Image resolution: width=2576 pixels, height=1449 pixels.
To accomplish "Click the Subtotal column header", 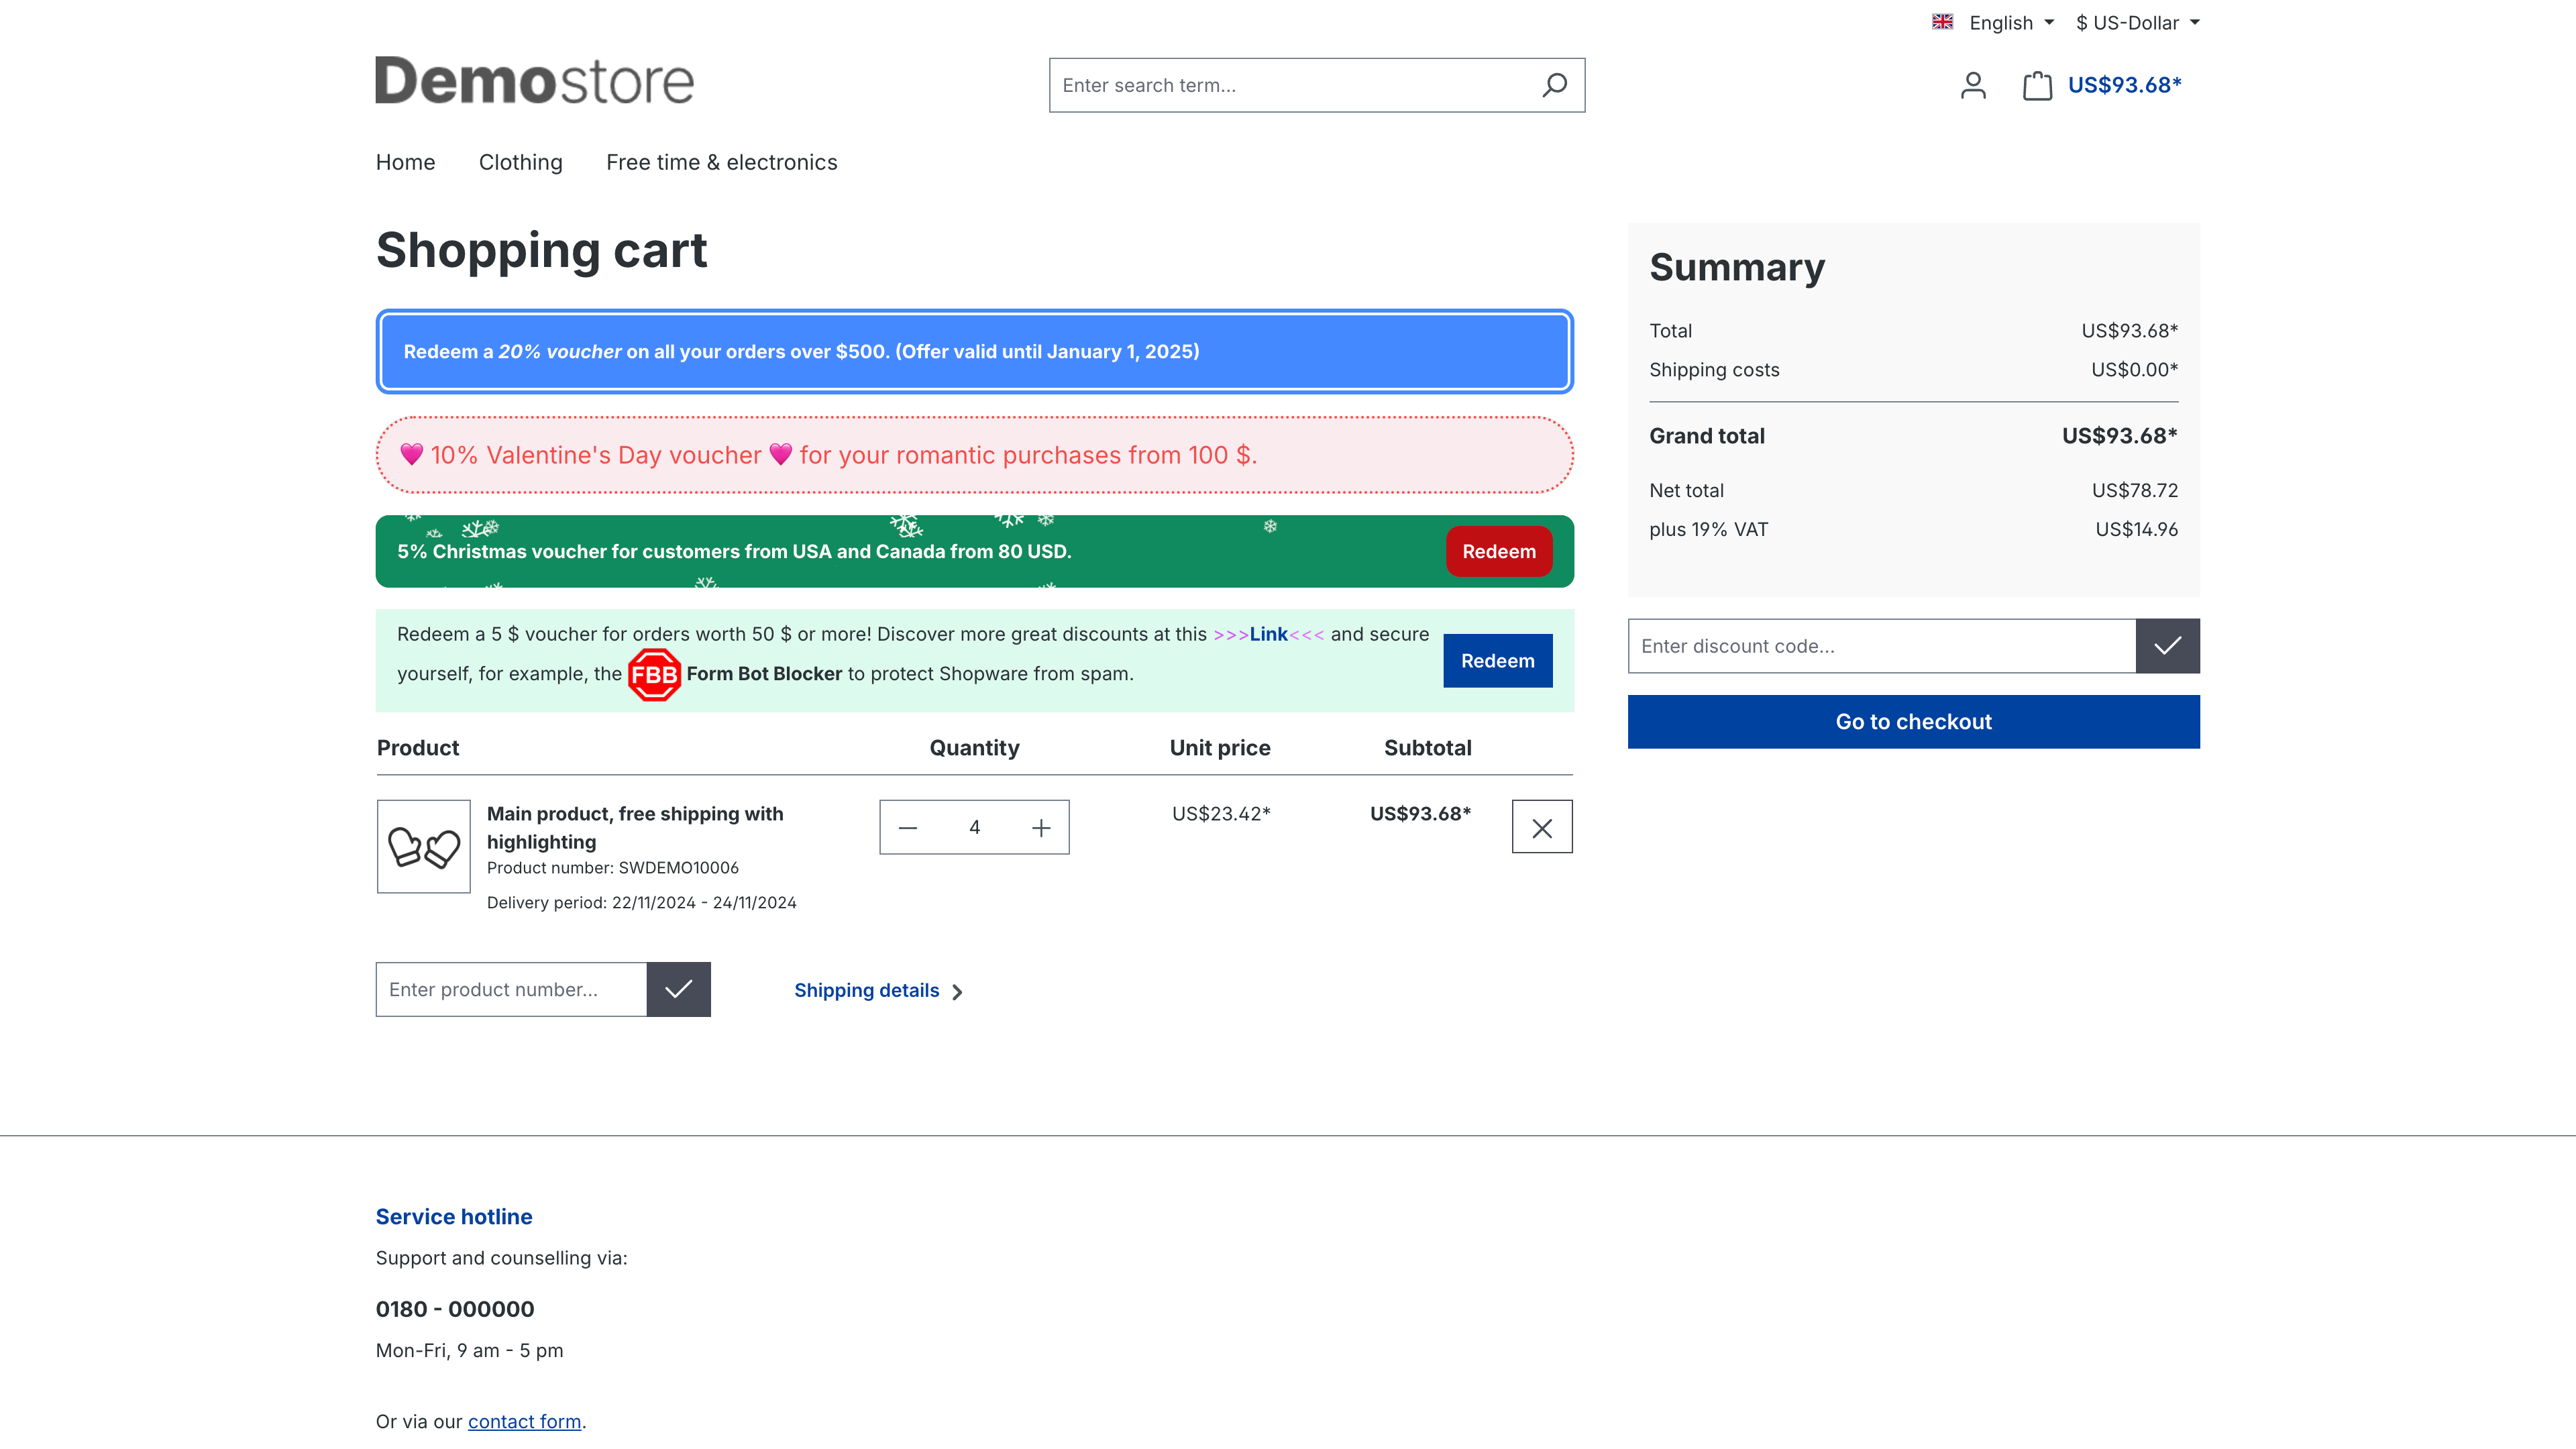I will tap(1427, 748).
